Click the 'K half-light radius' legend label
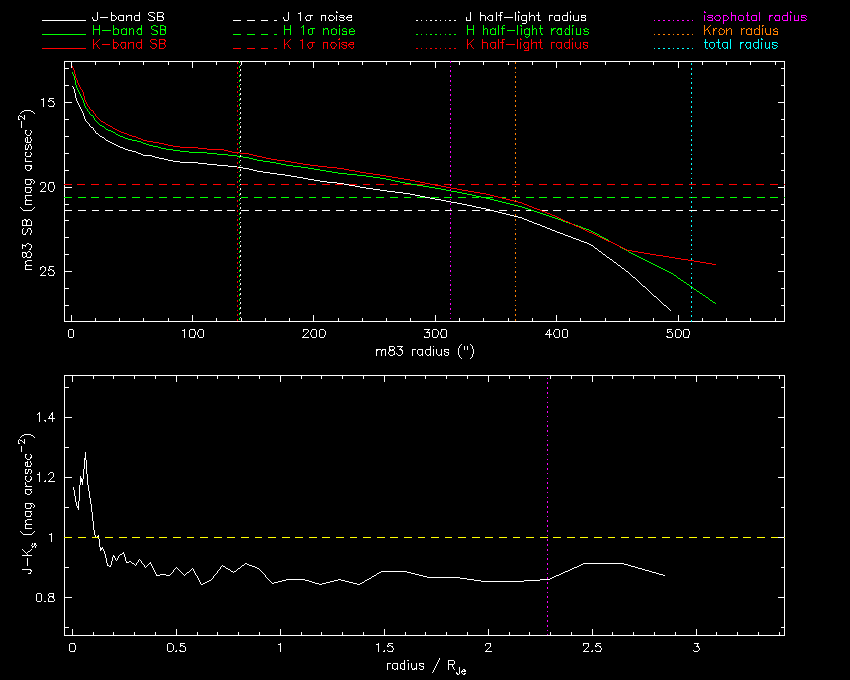This screenshot has width=850, height=680. 526,46
